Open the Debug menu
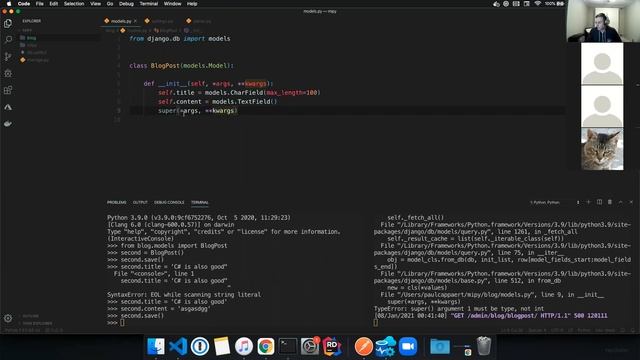This screenshot has height=360, width=640. (126, 4)
